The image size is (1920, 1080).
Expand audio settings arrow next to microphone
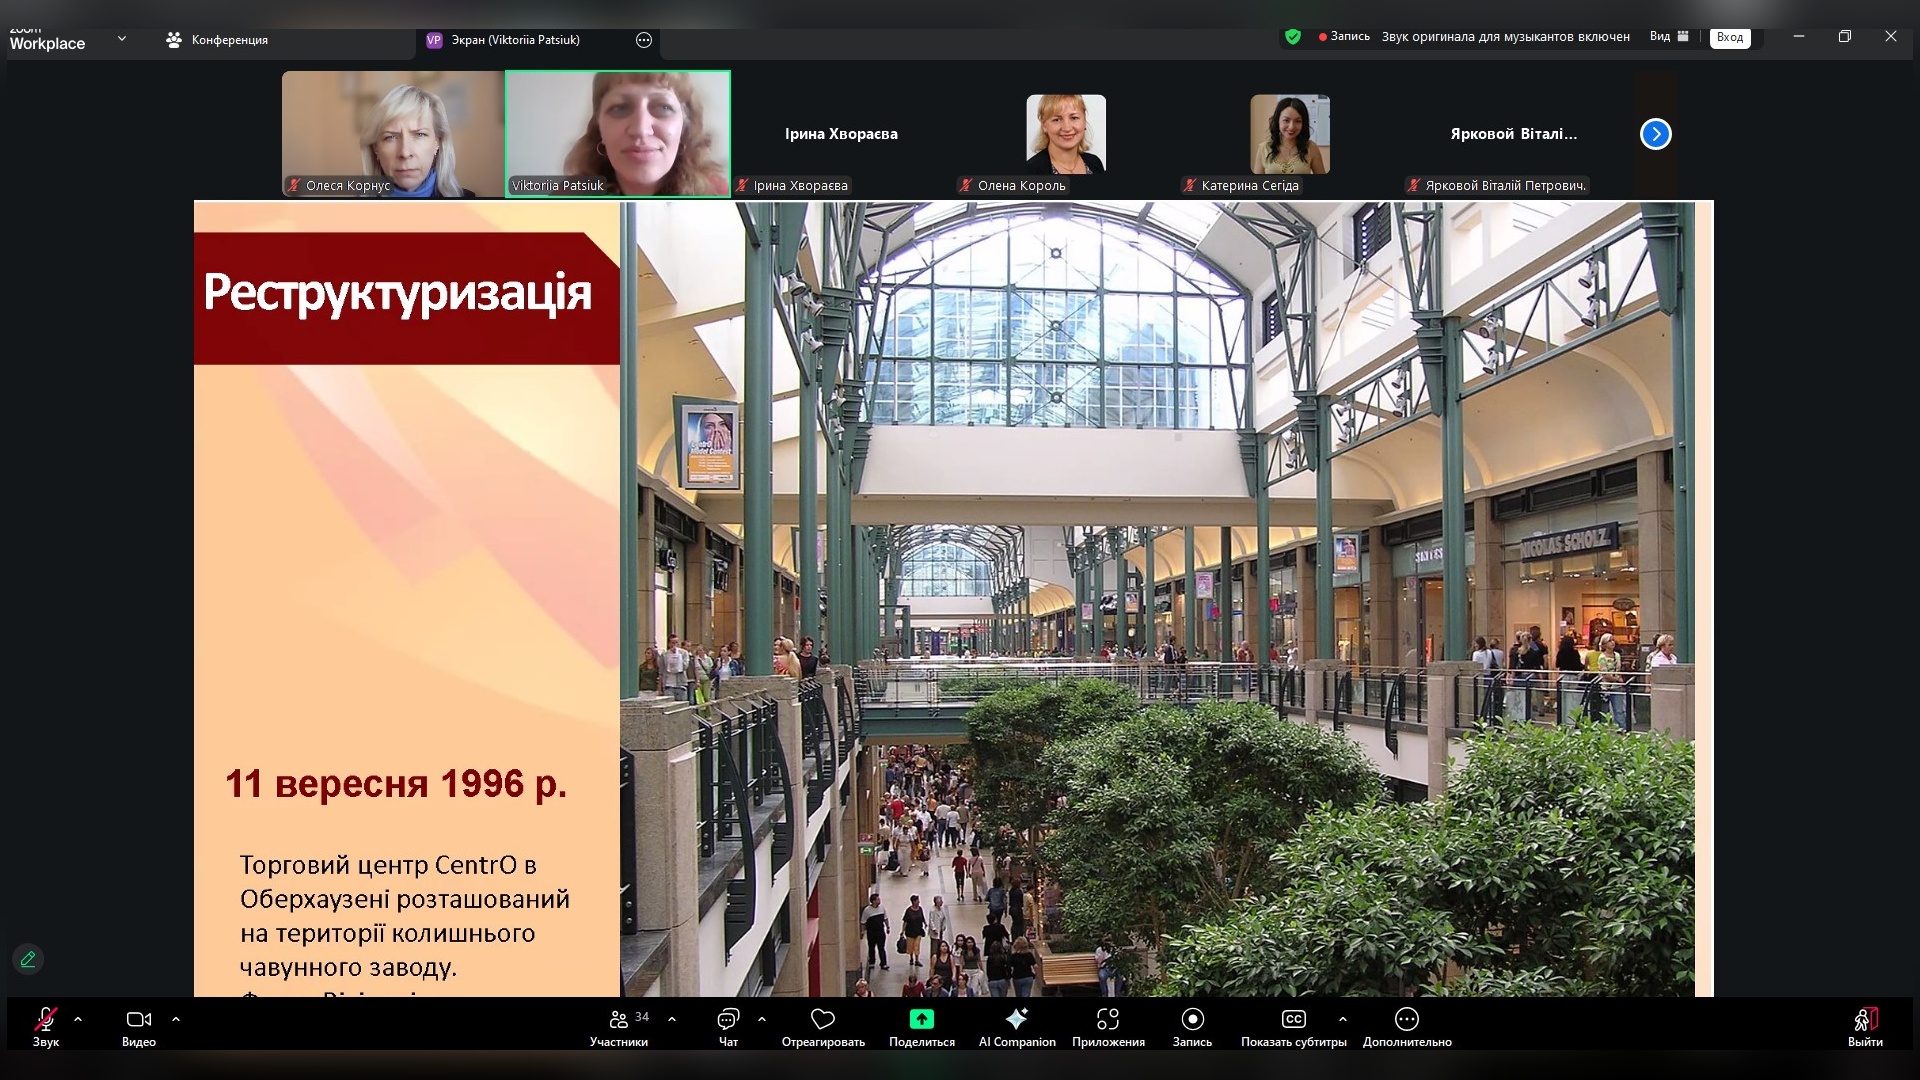pyautogui.click(x=78, y=1020)
